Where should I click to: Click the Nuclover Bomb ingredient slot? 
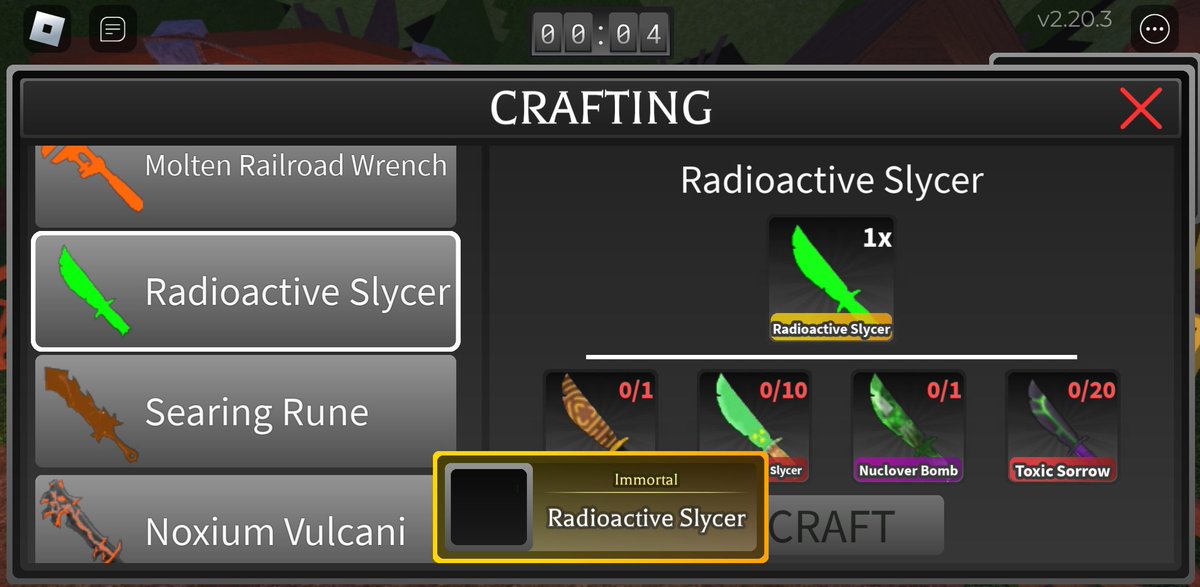pos(908,426)
